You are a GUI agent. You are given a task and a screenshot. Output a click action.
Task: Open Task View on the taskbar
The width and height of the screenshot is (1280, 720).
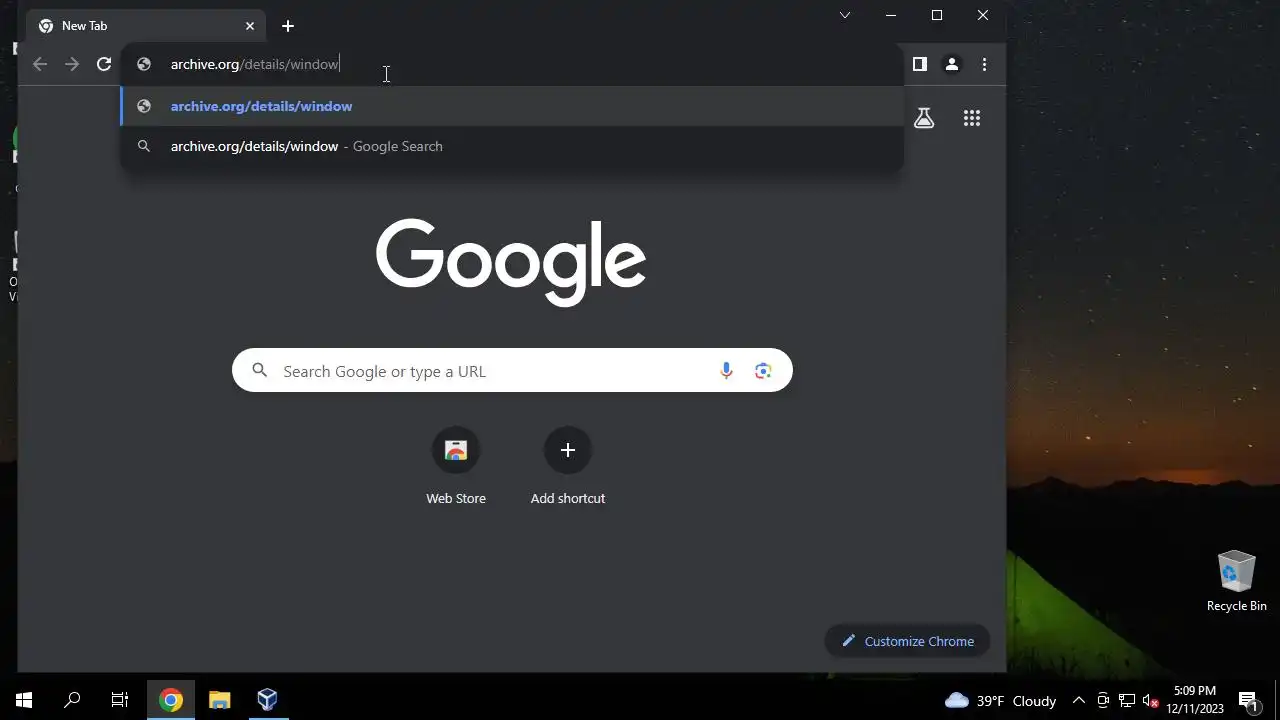(x=120, y=700)
